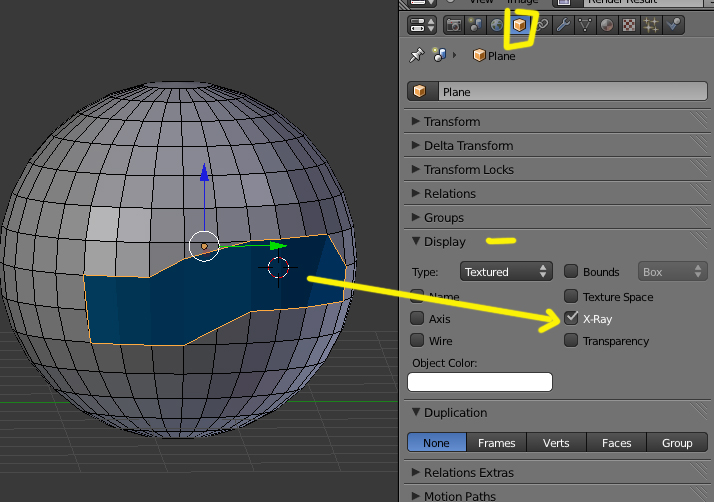Click the Transform panel drag grip
Image resolution: width=714 pixels, height=502 pixels.
[x=700, y=121]
